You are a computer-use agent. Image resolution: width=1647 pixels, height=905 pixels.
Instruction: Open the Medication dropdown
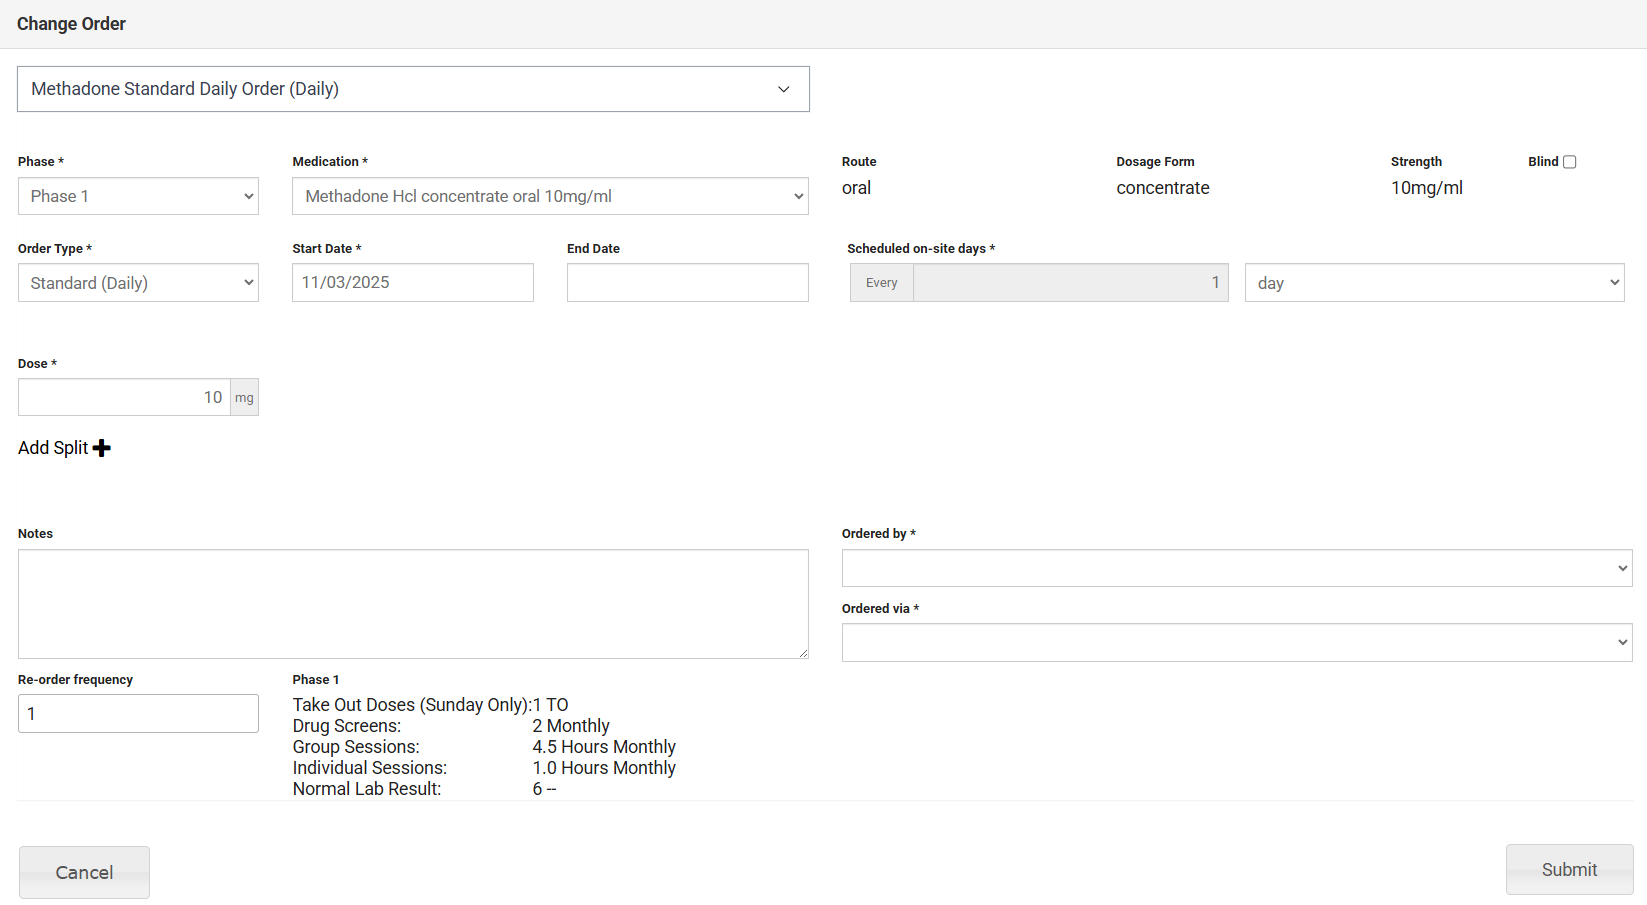click(550, 196)
